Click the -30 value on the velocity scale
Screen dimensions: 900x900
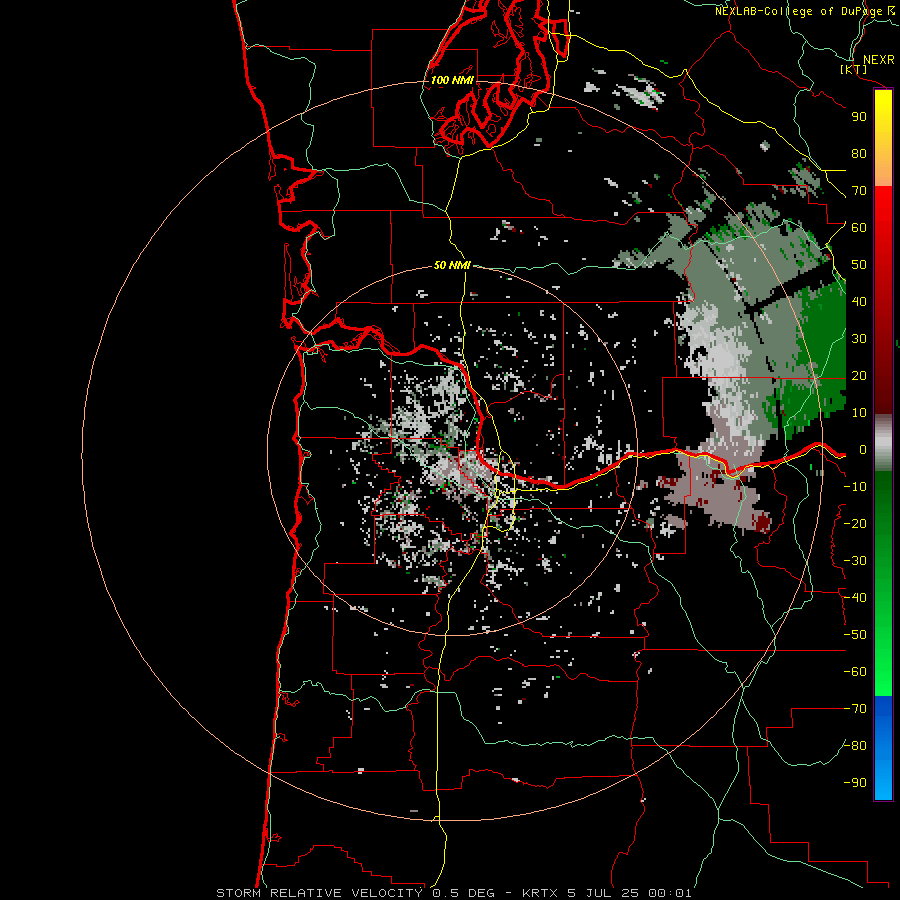click(855, 561)
